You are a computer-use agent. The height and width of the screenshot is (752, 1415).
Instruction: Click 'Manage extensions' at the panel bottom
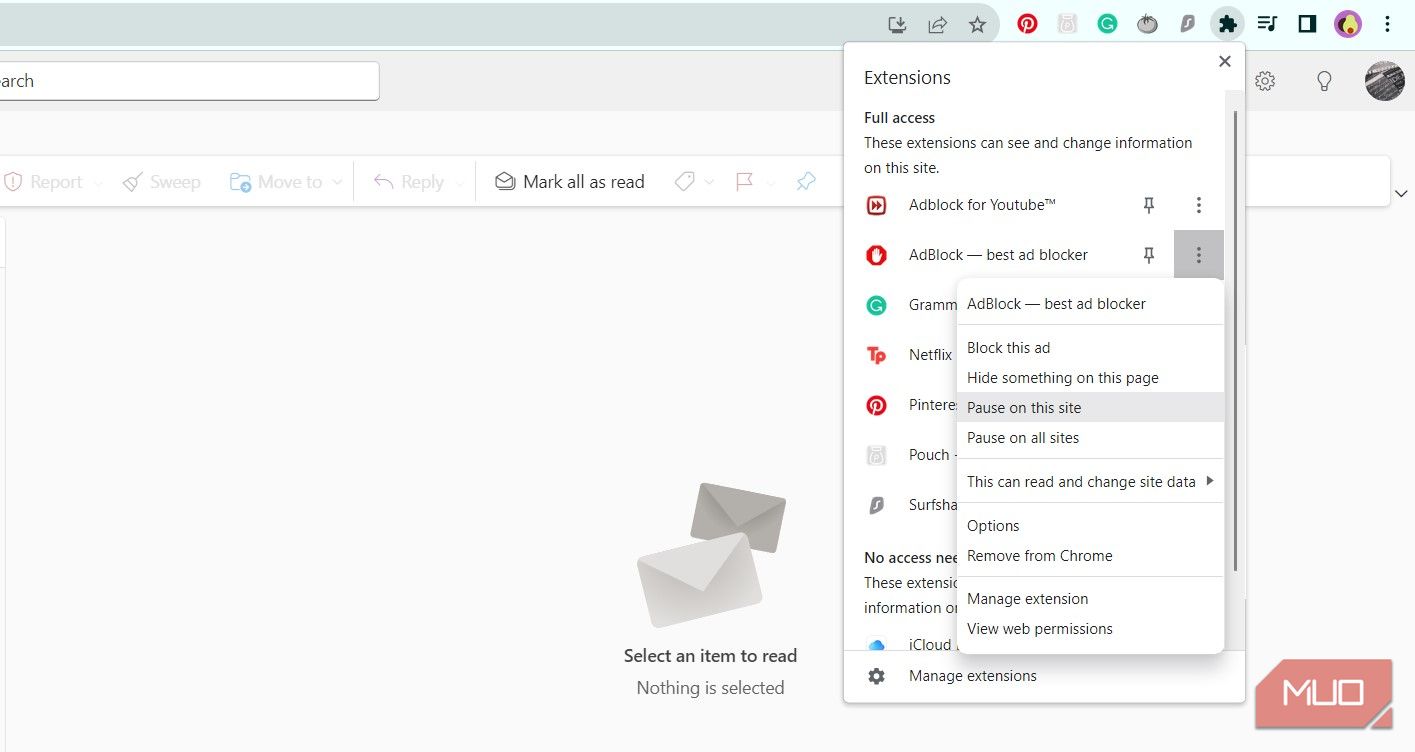point(971,675)
